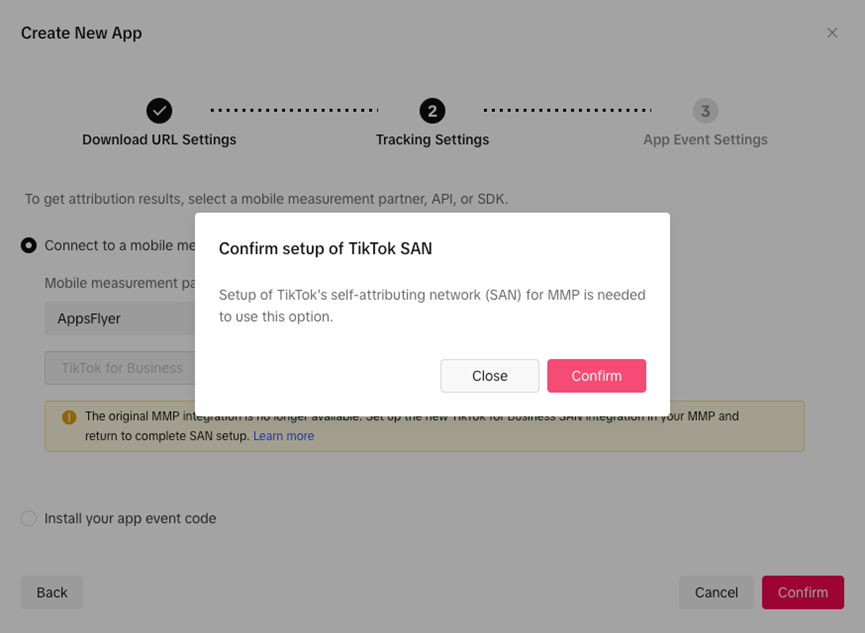Click the bottom-right Confirm button
The image size is (865, 633).
(x=803, y=592)
